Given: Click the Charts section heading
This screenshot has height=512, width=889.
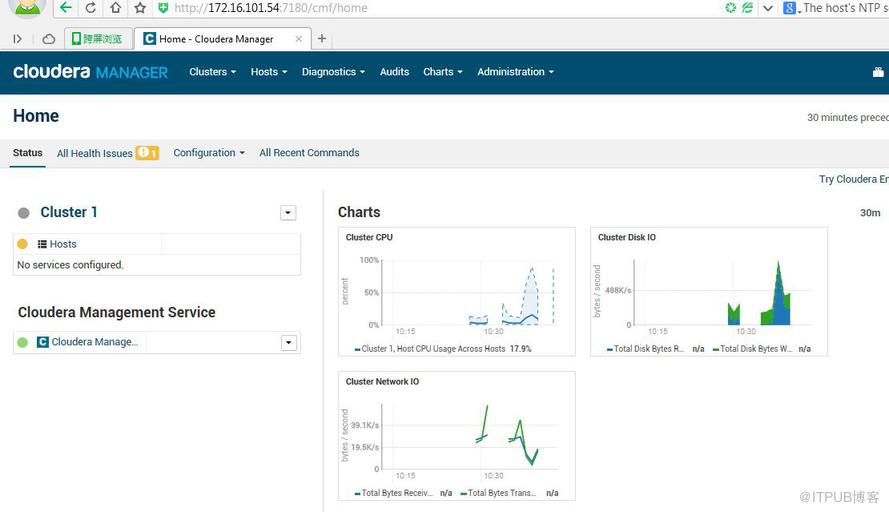Looking at the screenshot, I should (359, 212).
